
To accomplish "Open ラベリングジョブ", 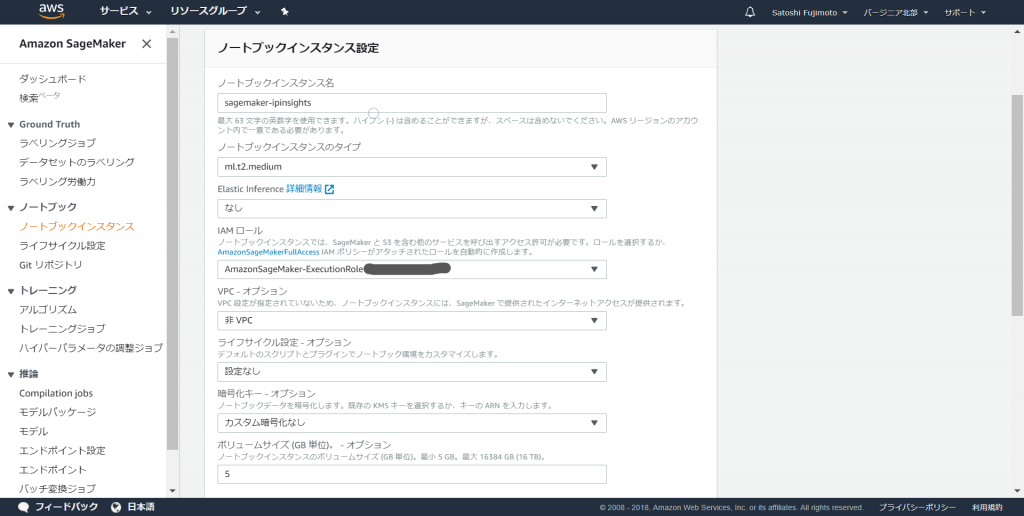I will (57, 143).
